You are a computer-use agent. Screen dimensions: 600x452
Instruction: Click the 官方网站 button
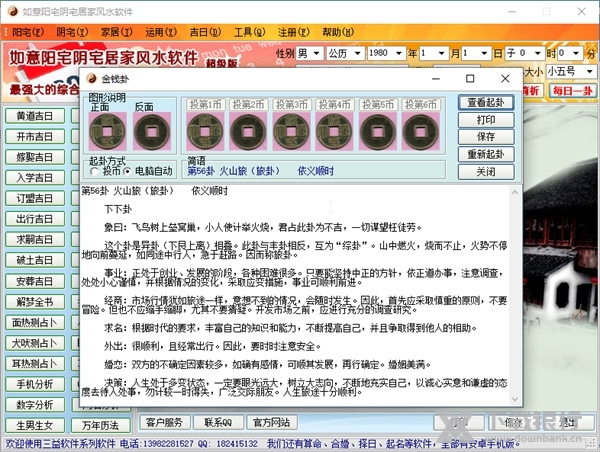[272, 423]
